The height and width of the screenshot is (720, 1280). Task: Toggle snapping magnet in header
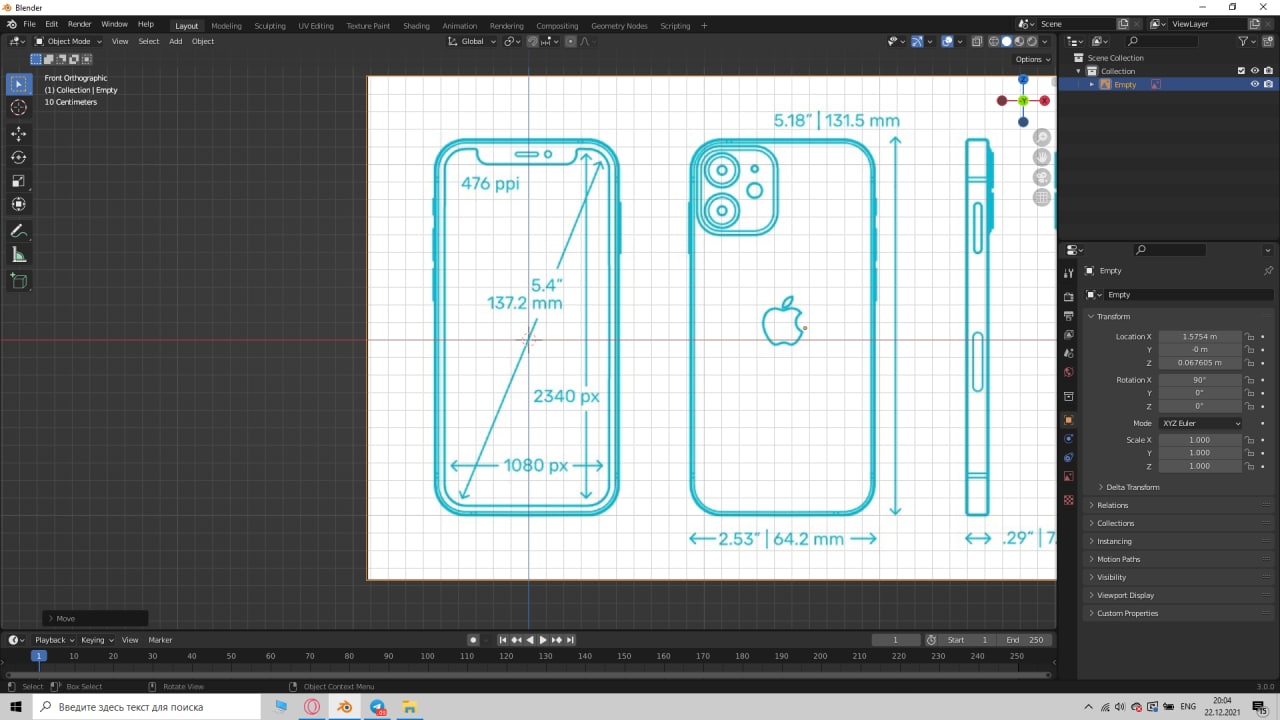(x=533, y=41)
